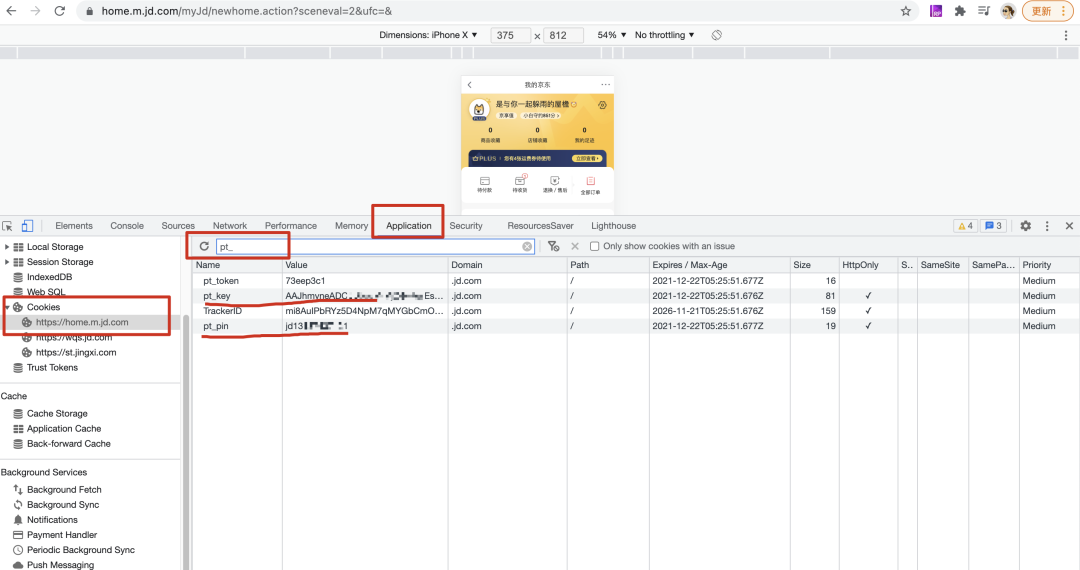Screen dimensions: 1080x570
Task: Click the rotate device icon
Action: 717,35
